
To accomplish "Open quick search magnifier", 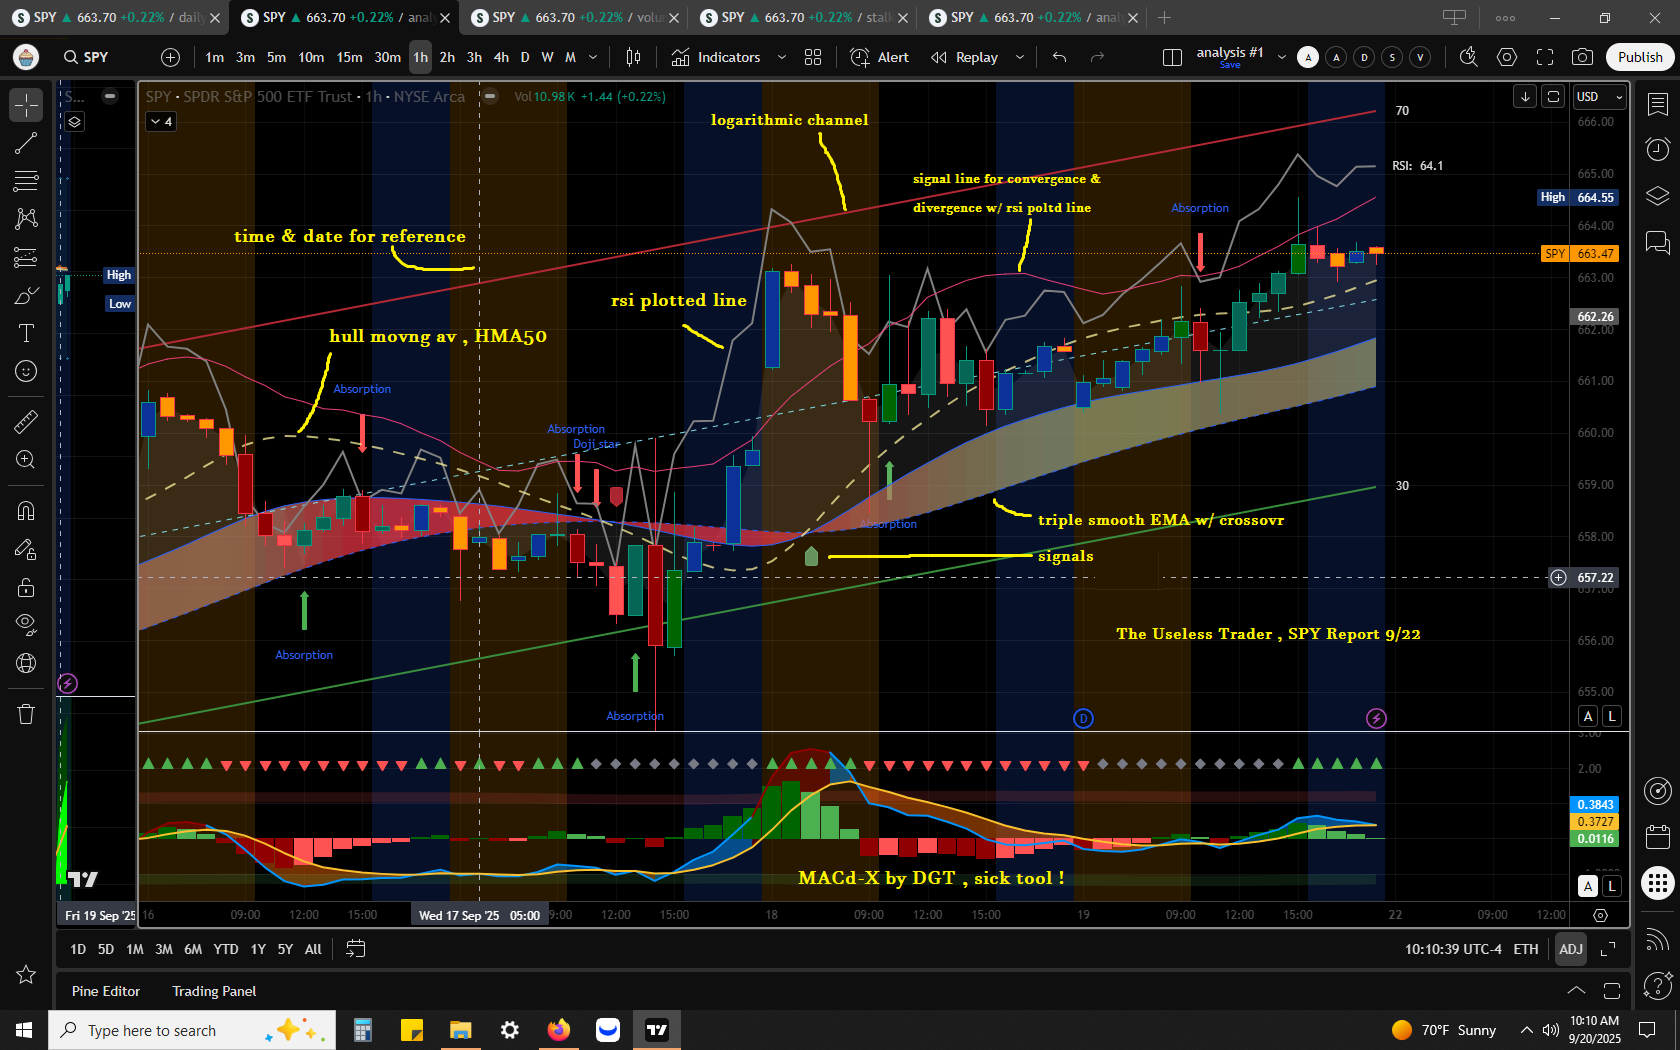I will point(1468,57).
